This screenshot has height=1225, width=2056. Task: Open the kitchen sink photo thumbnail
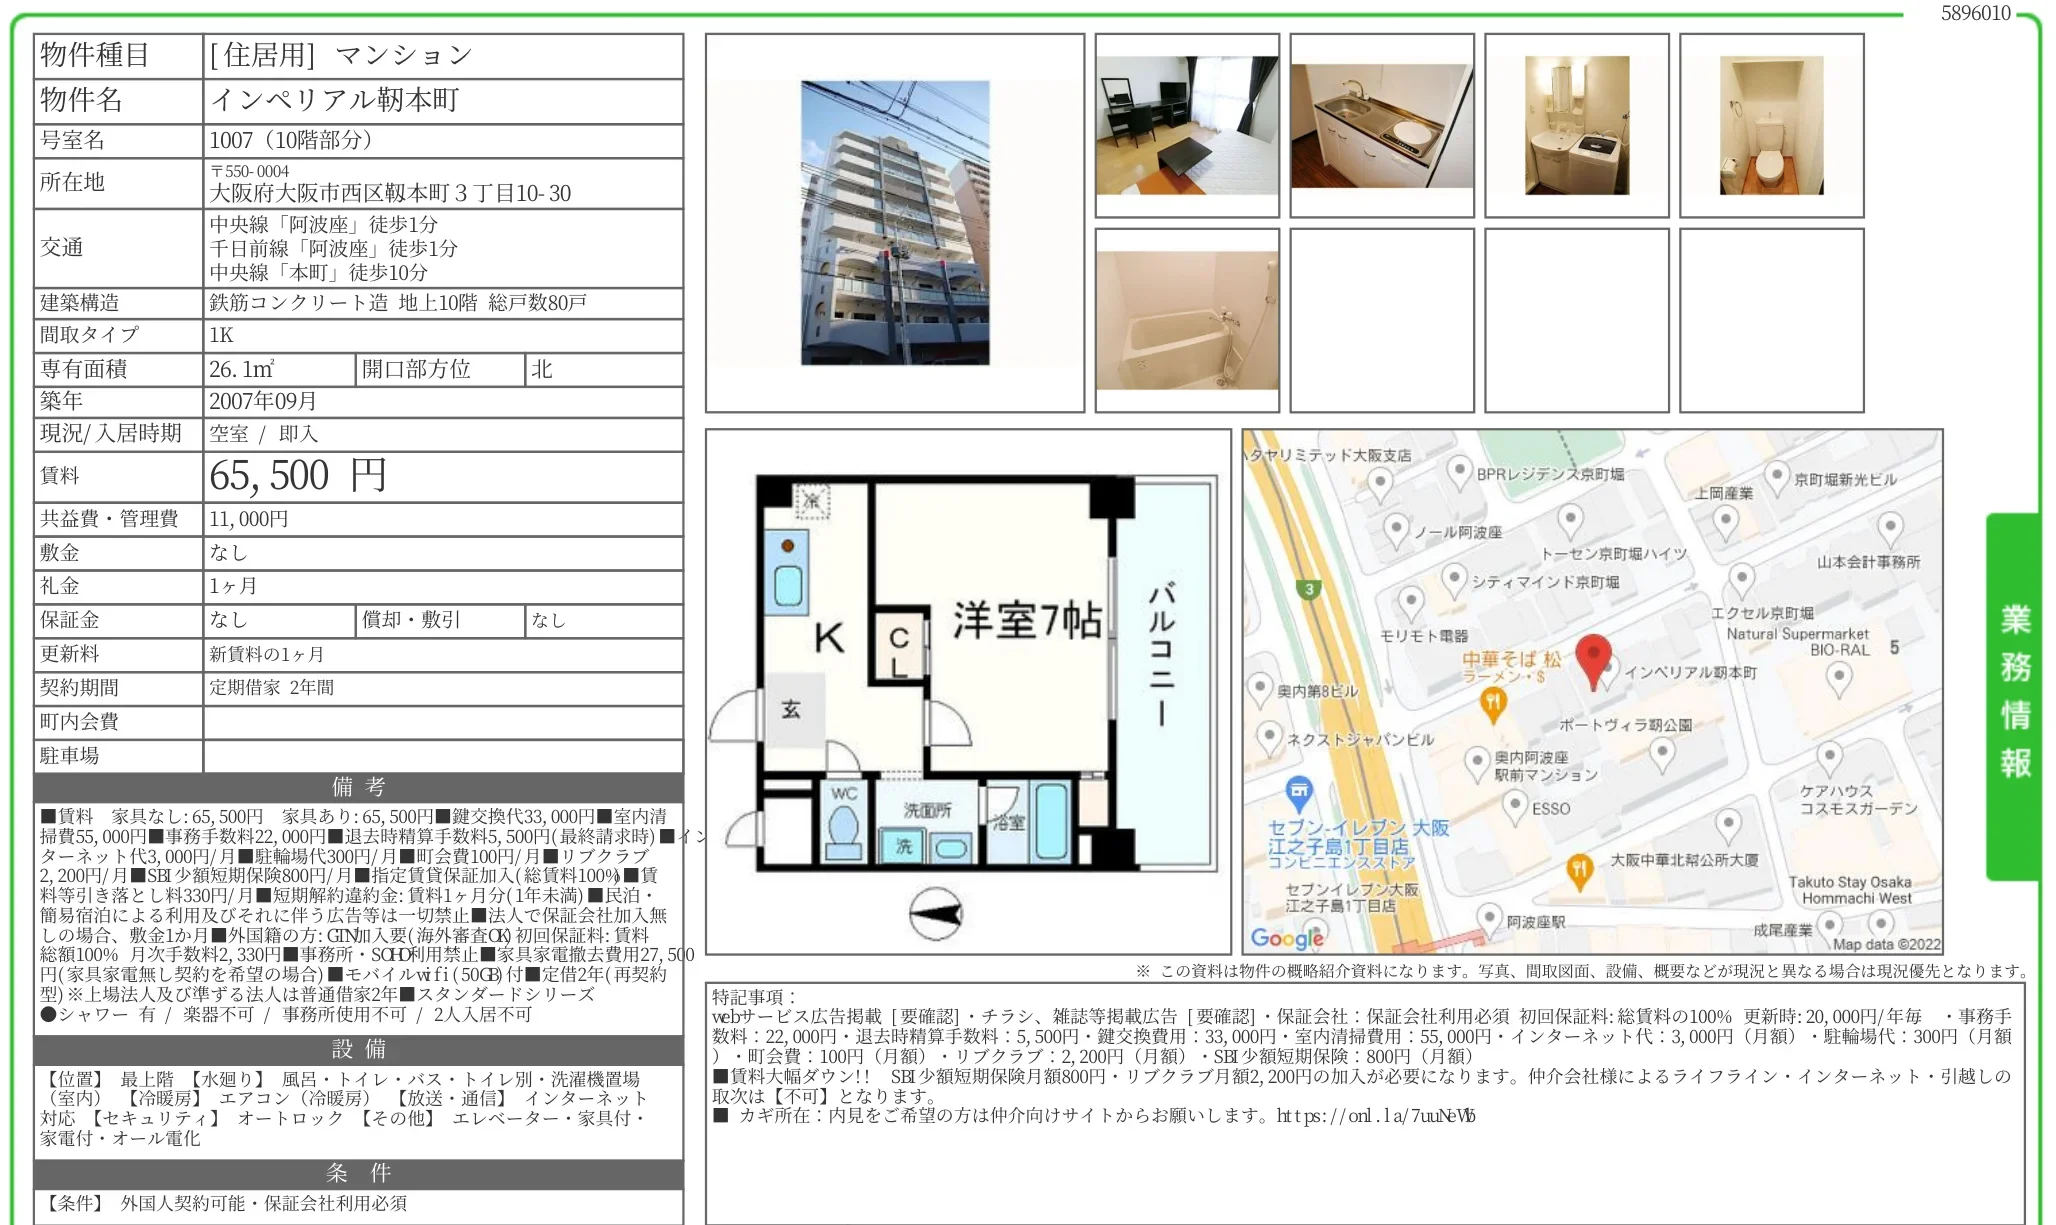tap(1382, 126)
